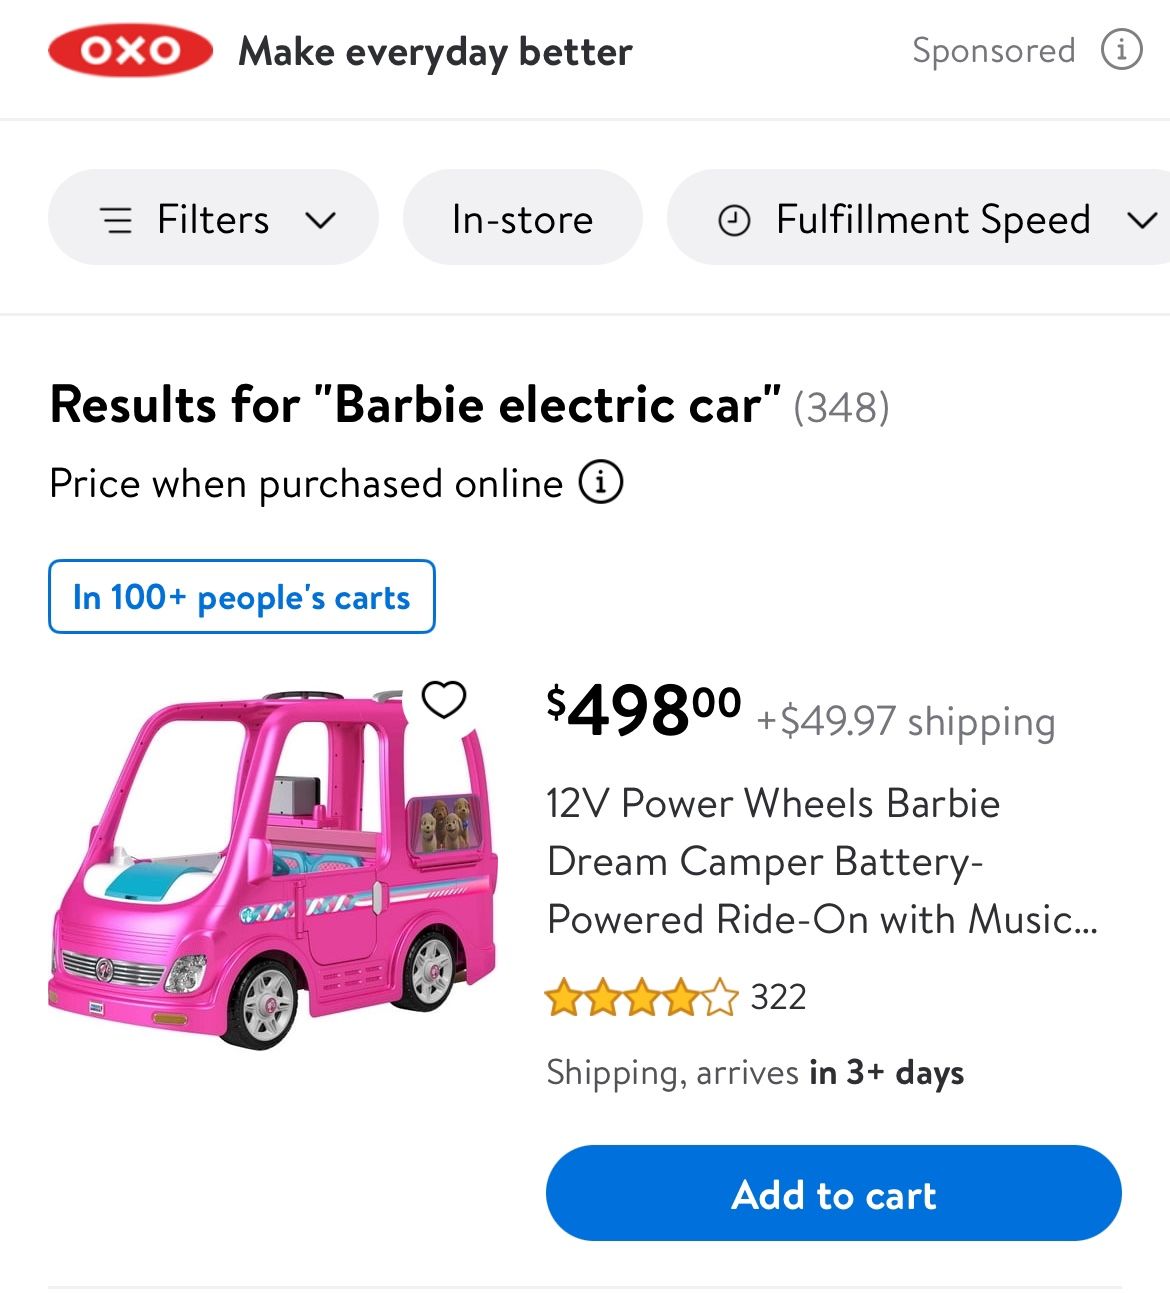Click the clock icon on Fulfillment Speed

[x=734, y=219]
